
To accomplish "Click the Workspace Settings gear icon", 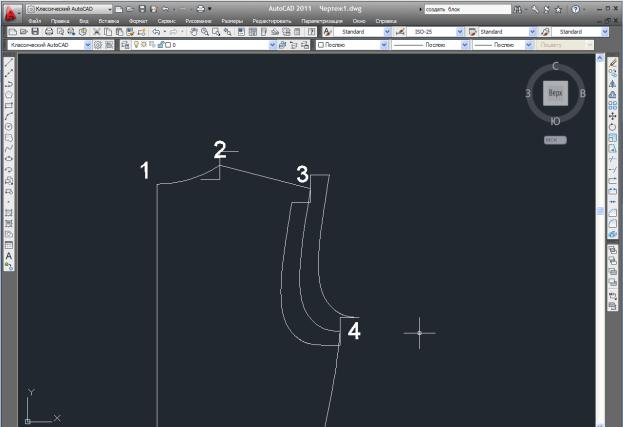I will 98,45.
